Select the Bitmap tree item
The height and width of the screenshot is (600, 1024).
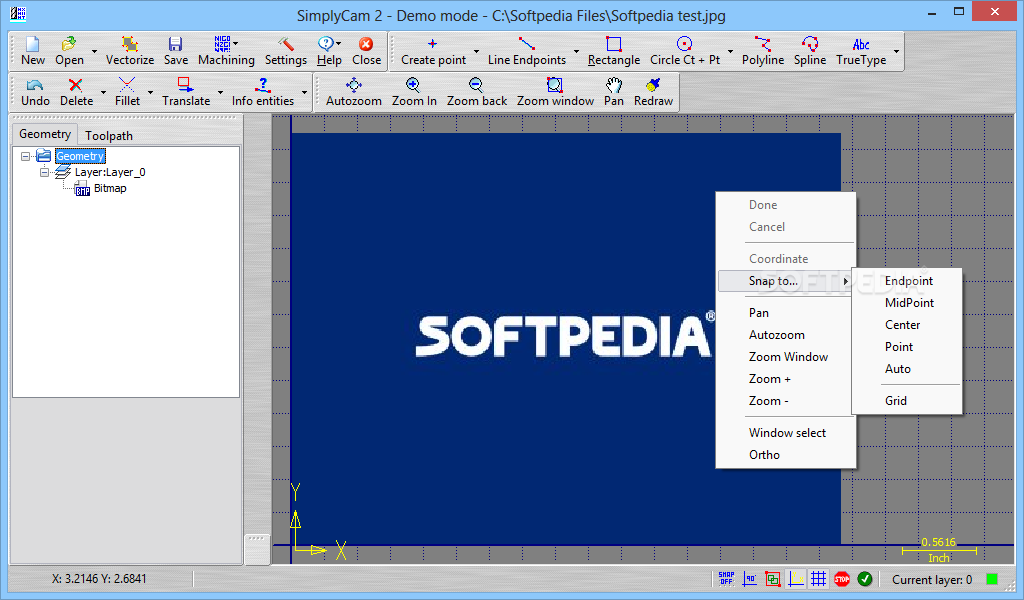[110, 188]
